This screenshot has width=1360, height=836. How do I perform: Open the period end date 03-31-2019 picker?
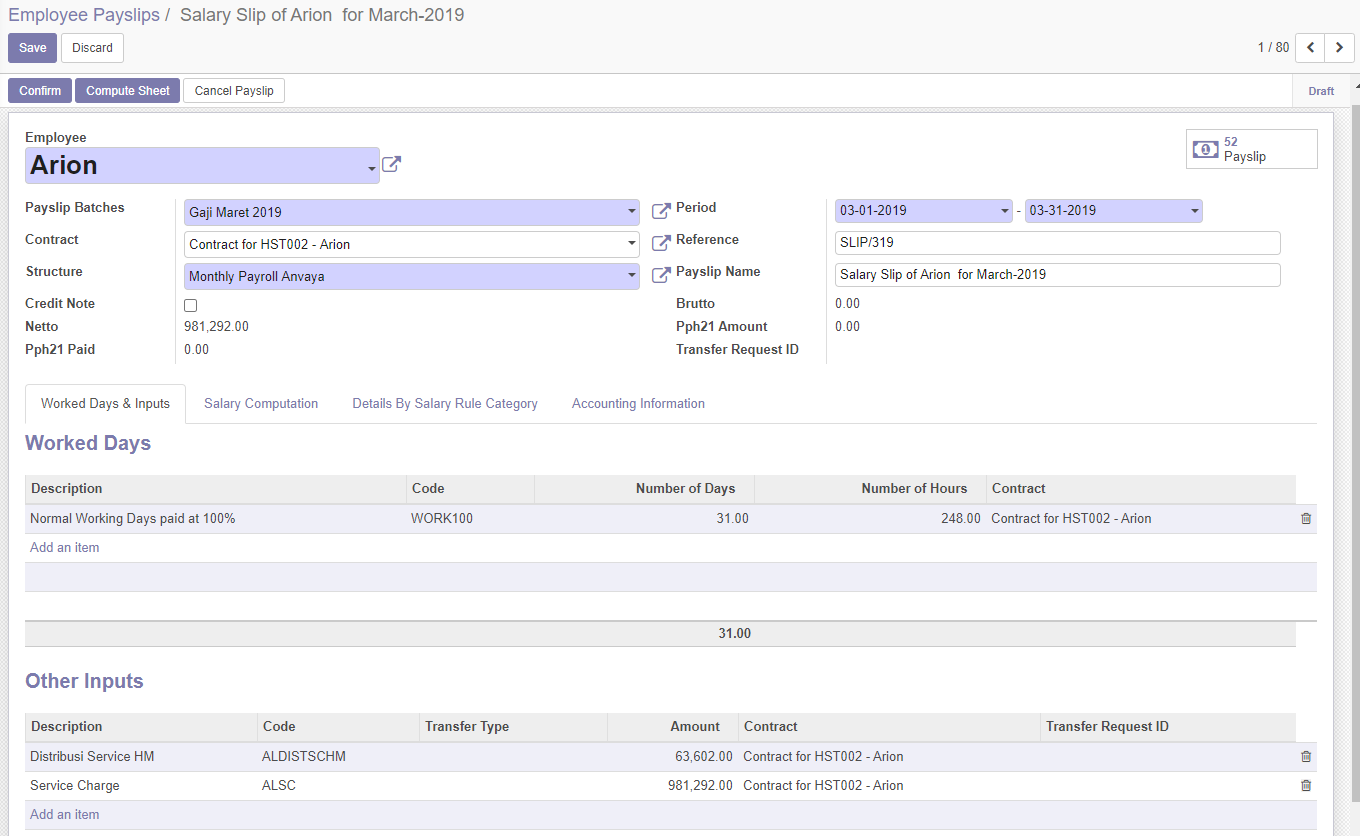[1113, 211]
